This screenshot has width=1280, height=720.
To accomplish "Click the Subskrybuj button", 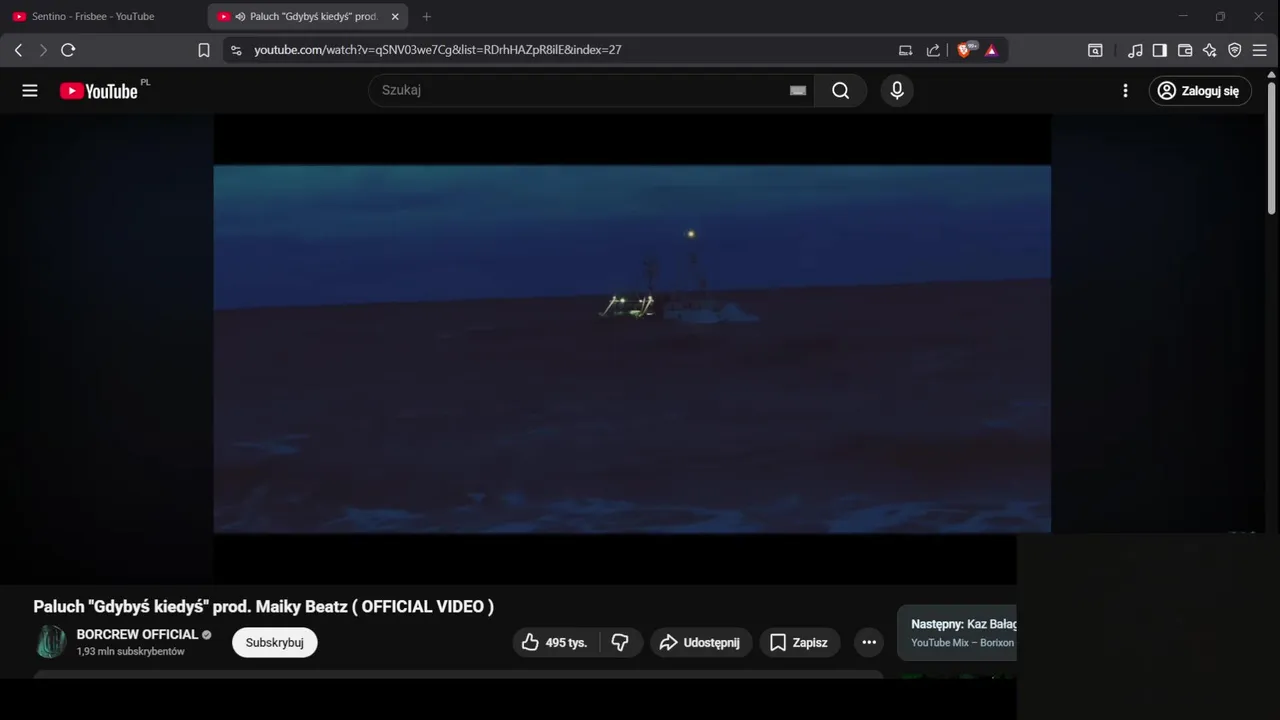I will point(275,643).
